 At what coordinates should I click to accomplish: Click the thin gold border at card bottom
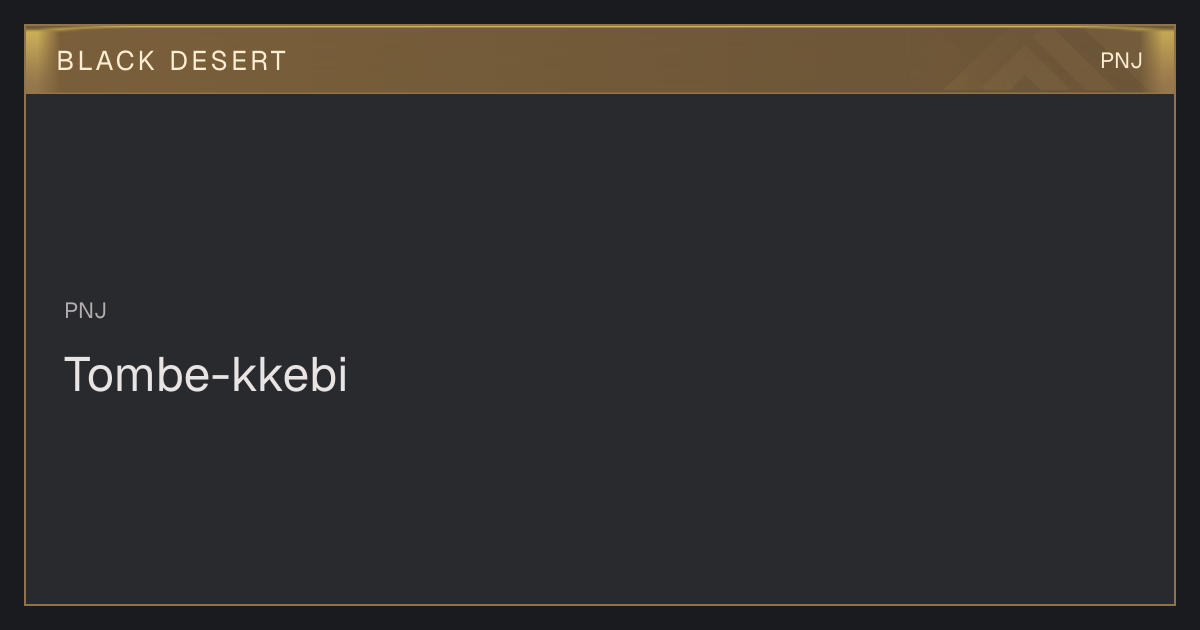pos(600,604)
